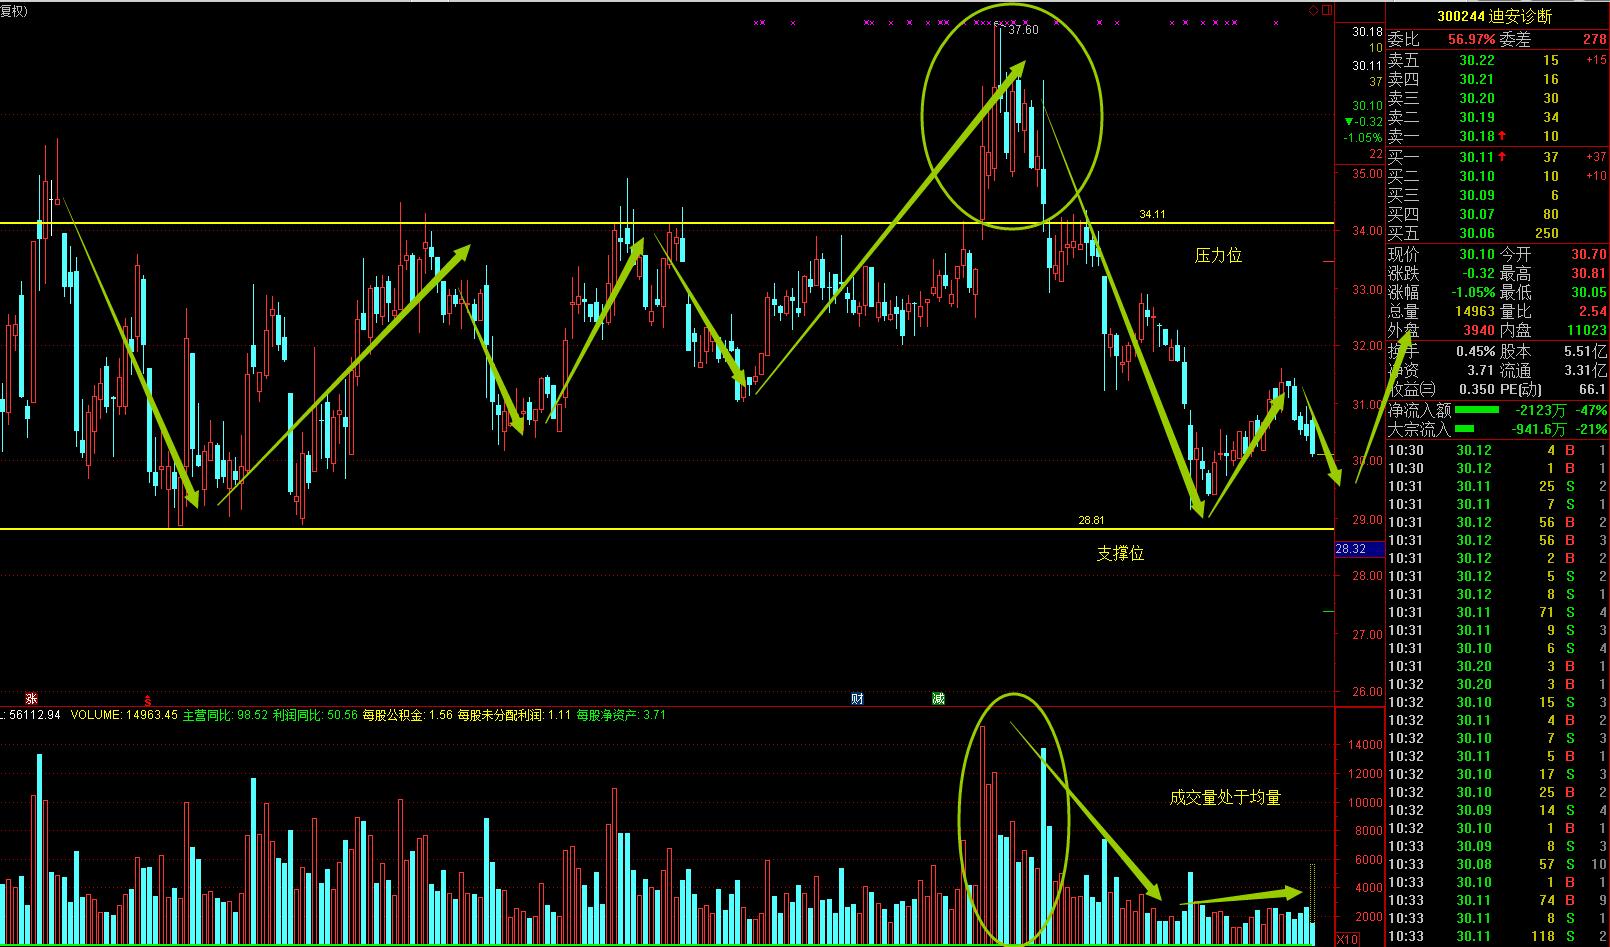This screenshot has height=947, width=1610.
Task: Click the 今开 opening price 30.70
Action: tap(1589, 254)
